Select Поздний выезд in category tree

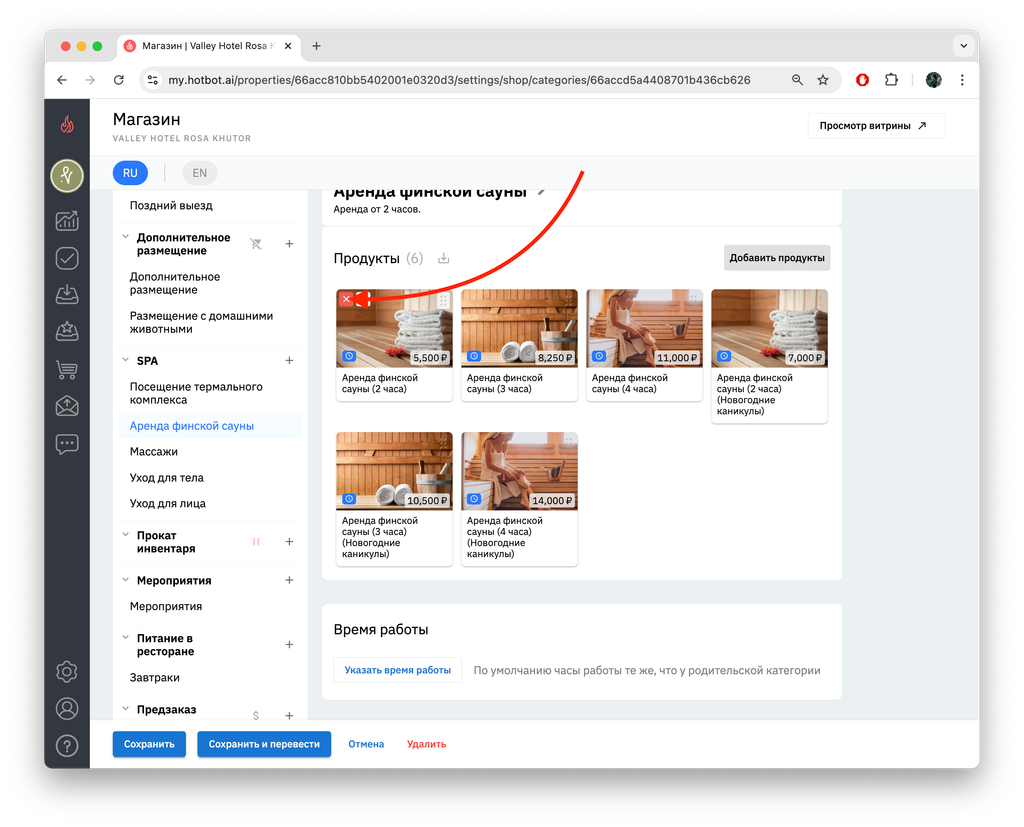pos(171,205)
